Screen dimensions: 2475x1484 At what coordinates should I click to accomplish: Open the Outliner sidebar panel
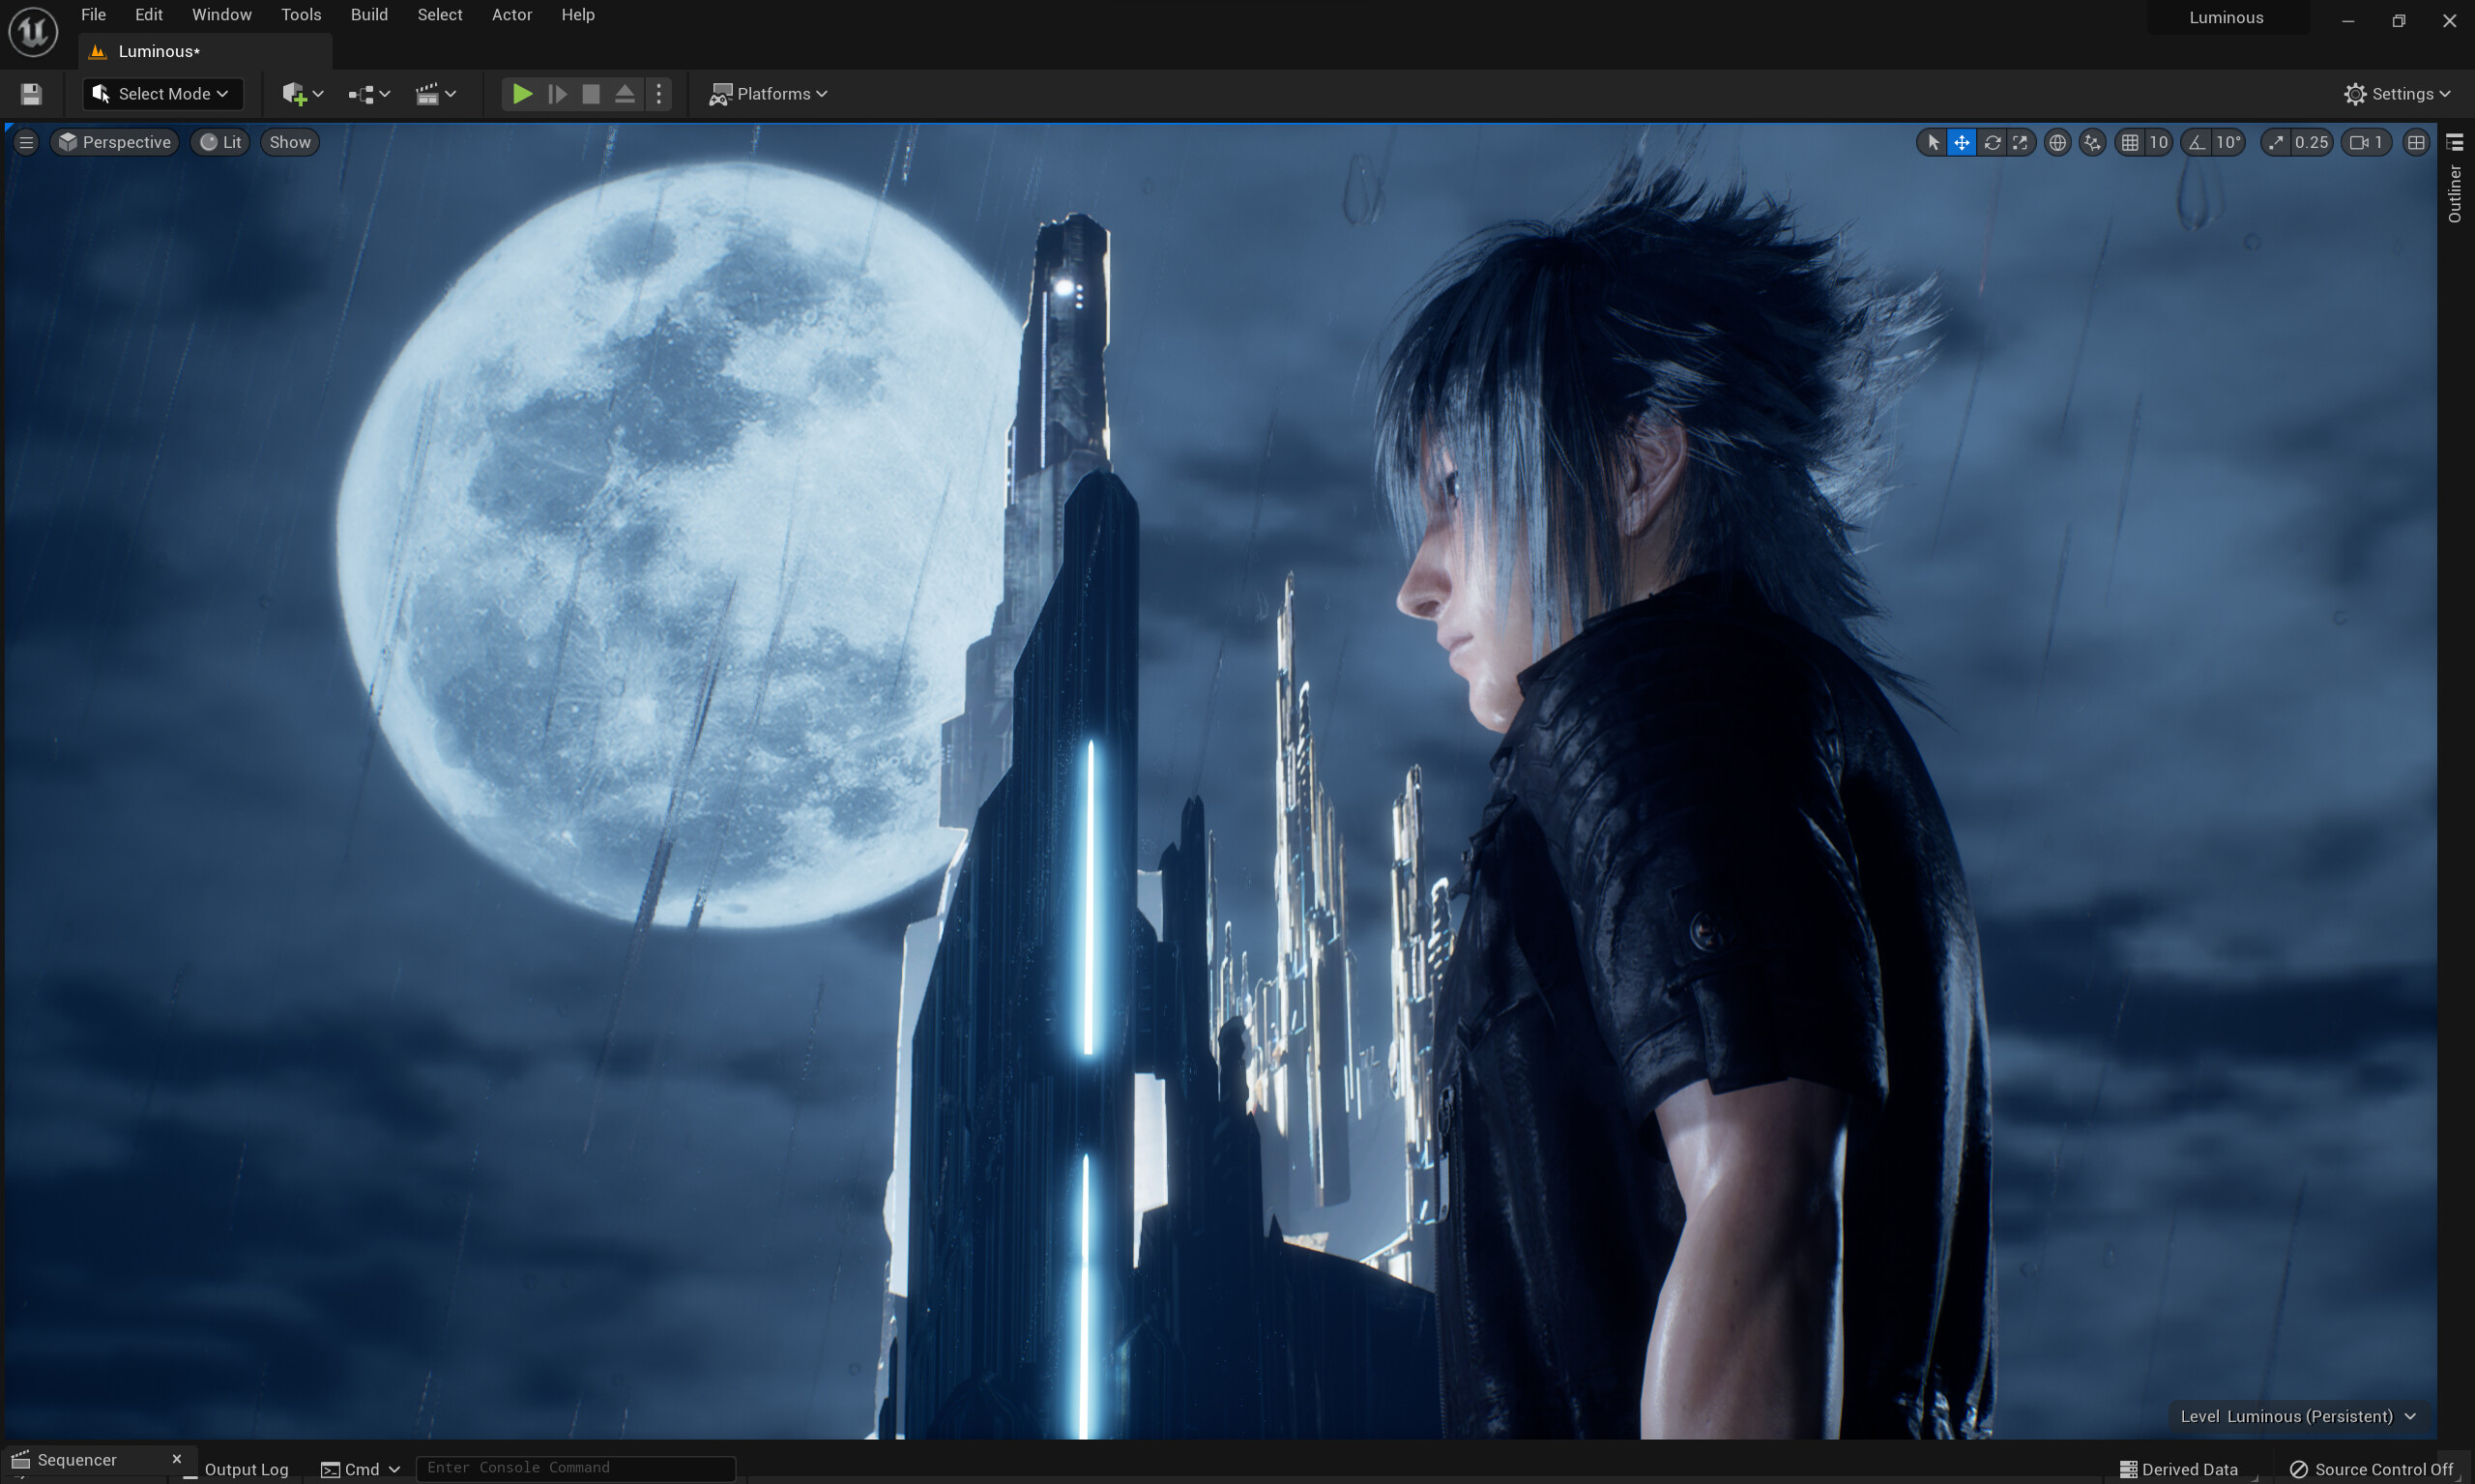[x=2455, y=180]
